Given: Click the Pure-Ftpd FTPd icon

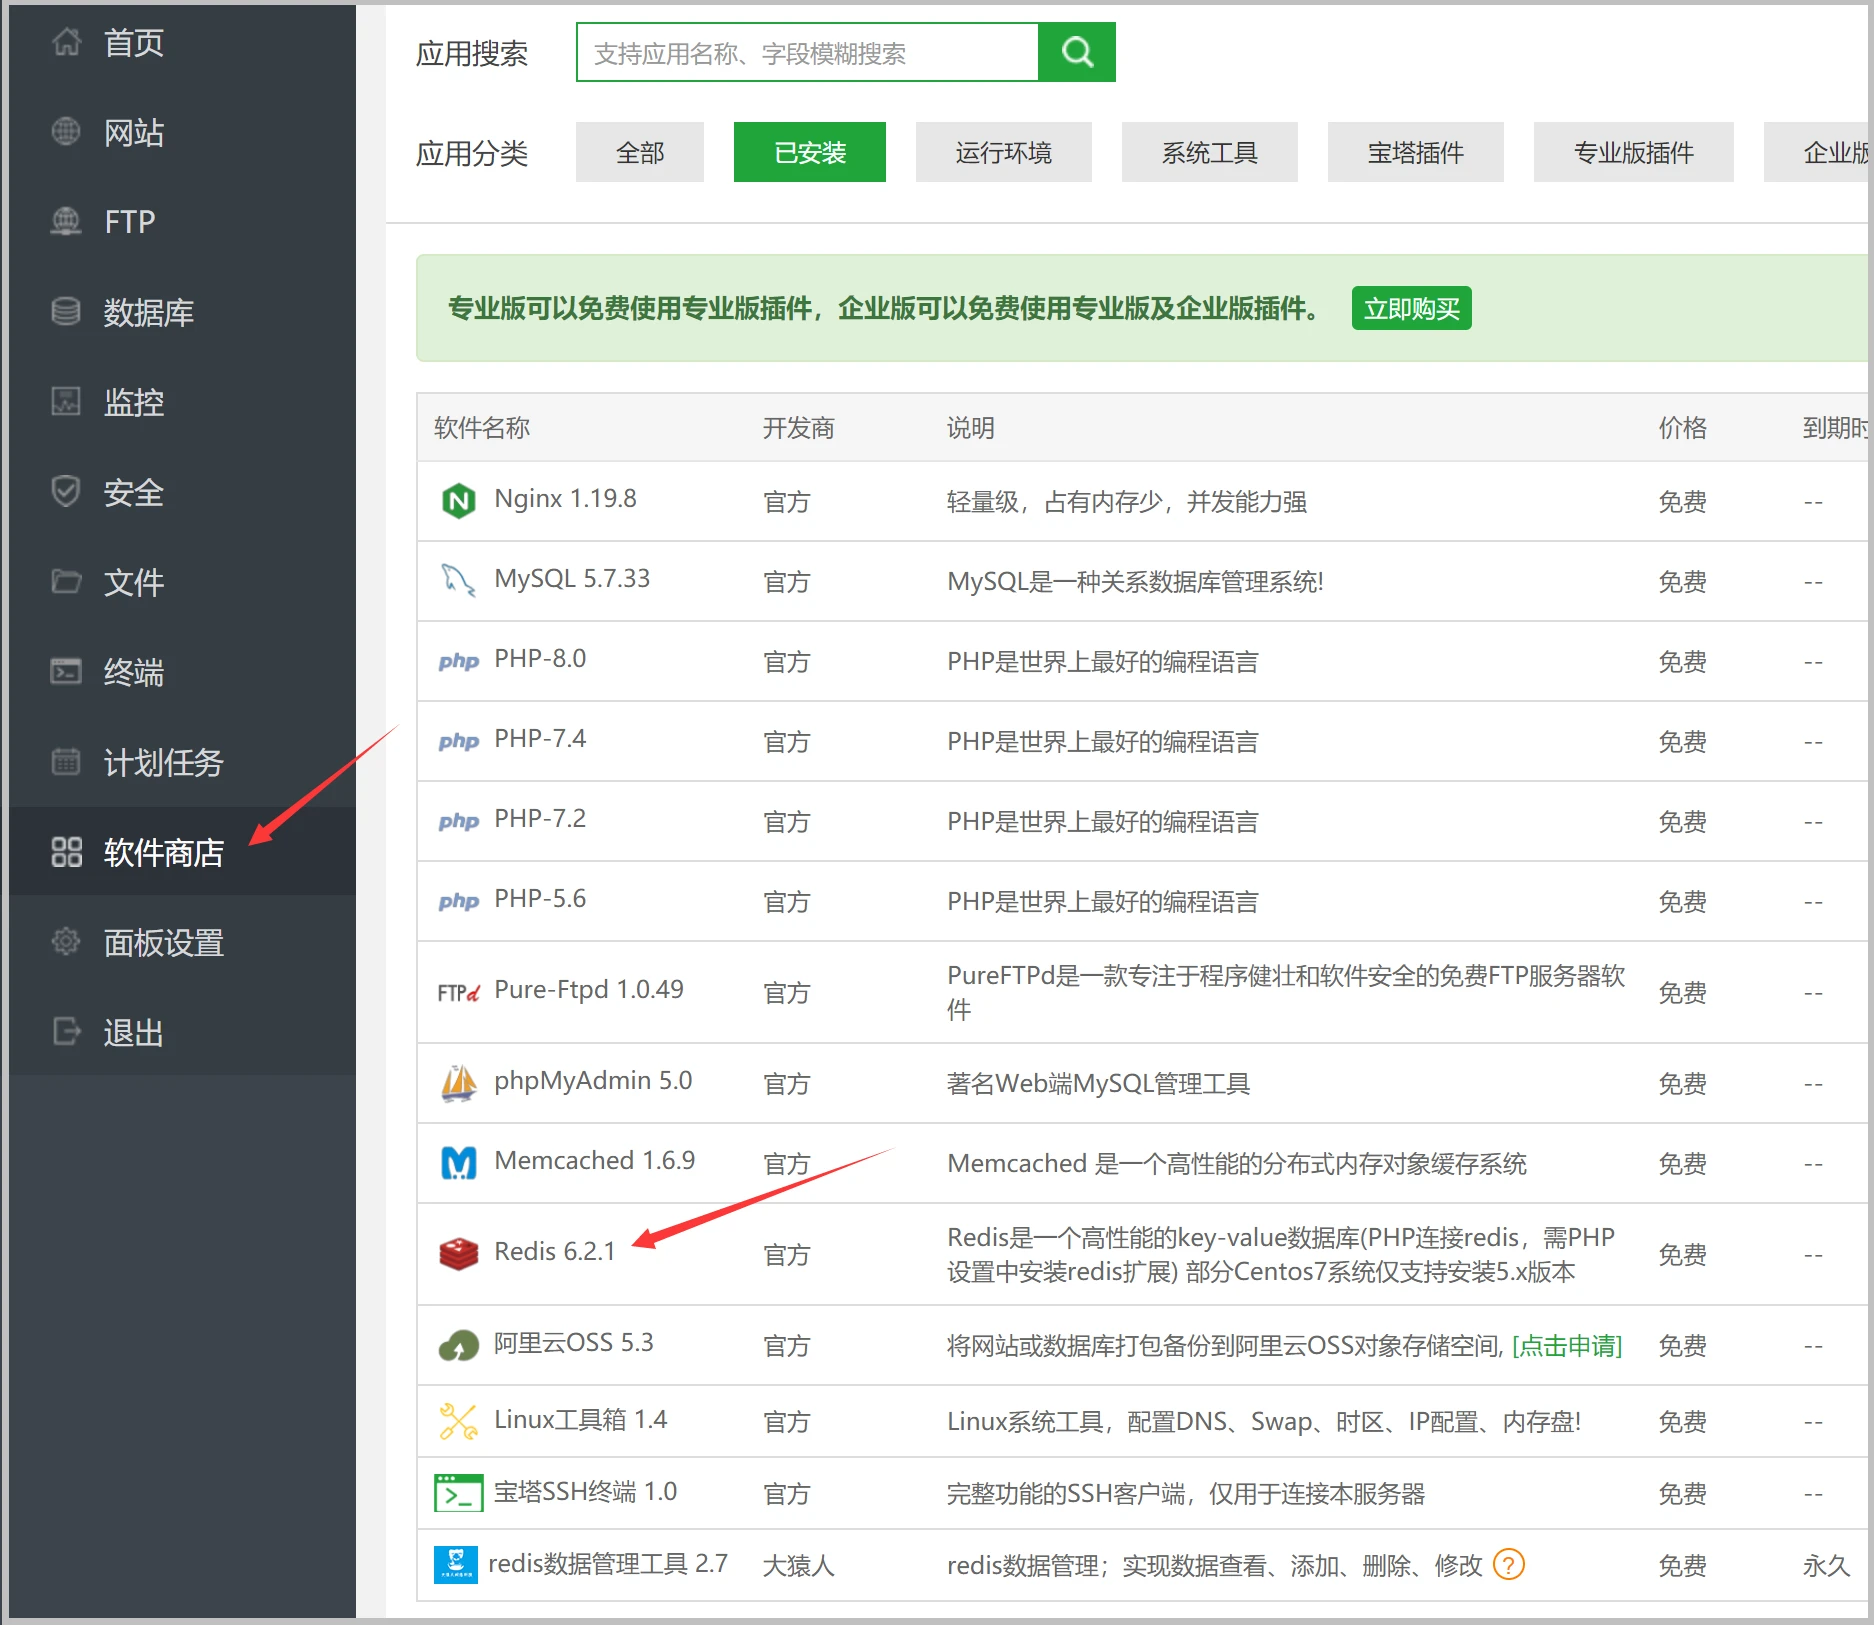Looking at the screenshot, I should 458,991.
